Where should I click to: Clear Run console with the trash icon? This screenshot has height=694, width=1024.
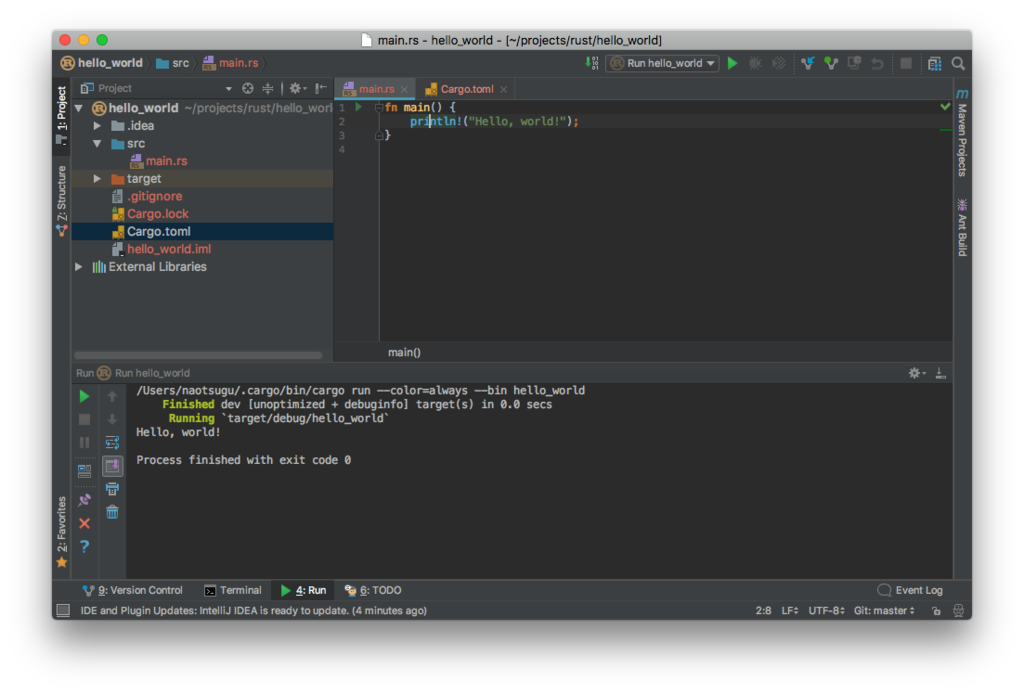[112, 512]
